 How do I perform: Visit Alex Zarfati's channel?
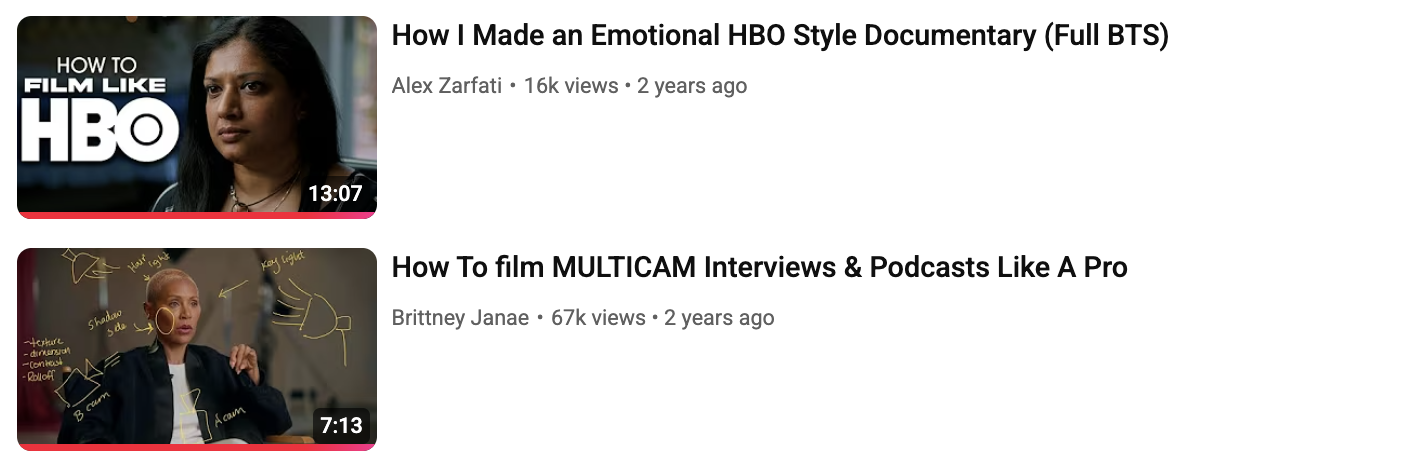(446, 86)
